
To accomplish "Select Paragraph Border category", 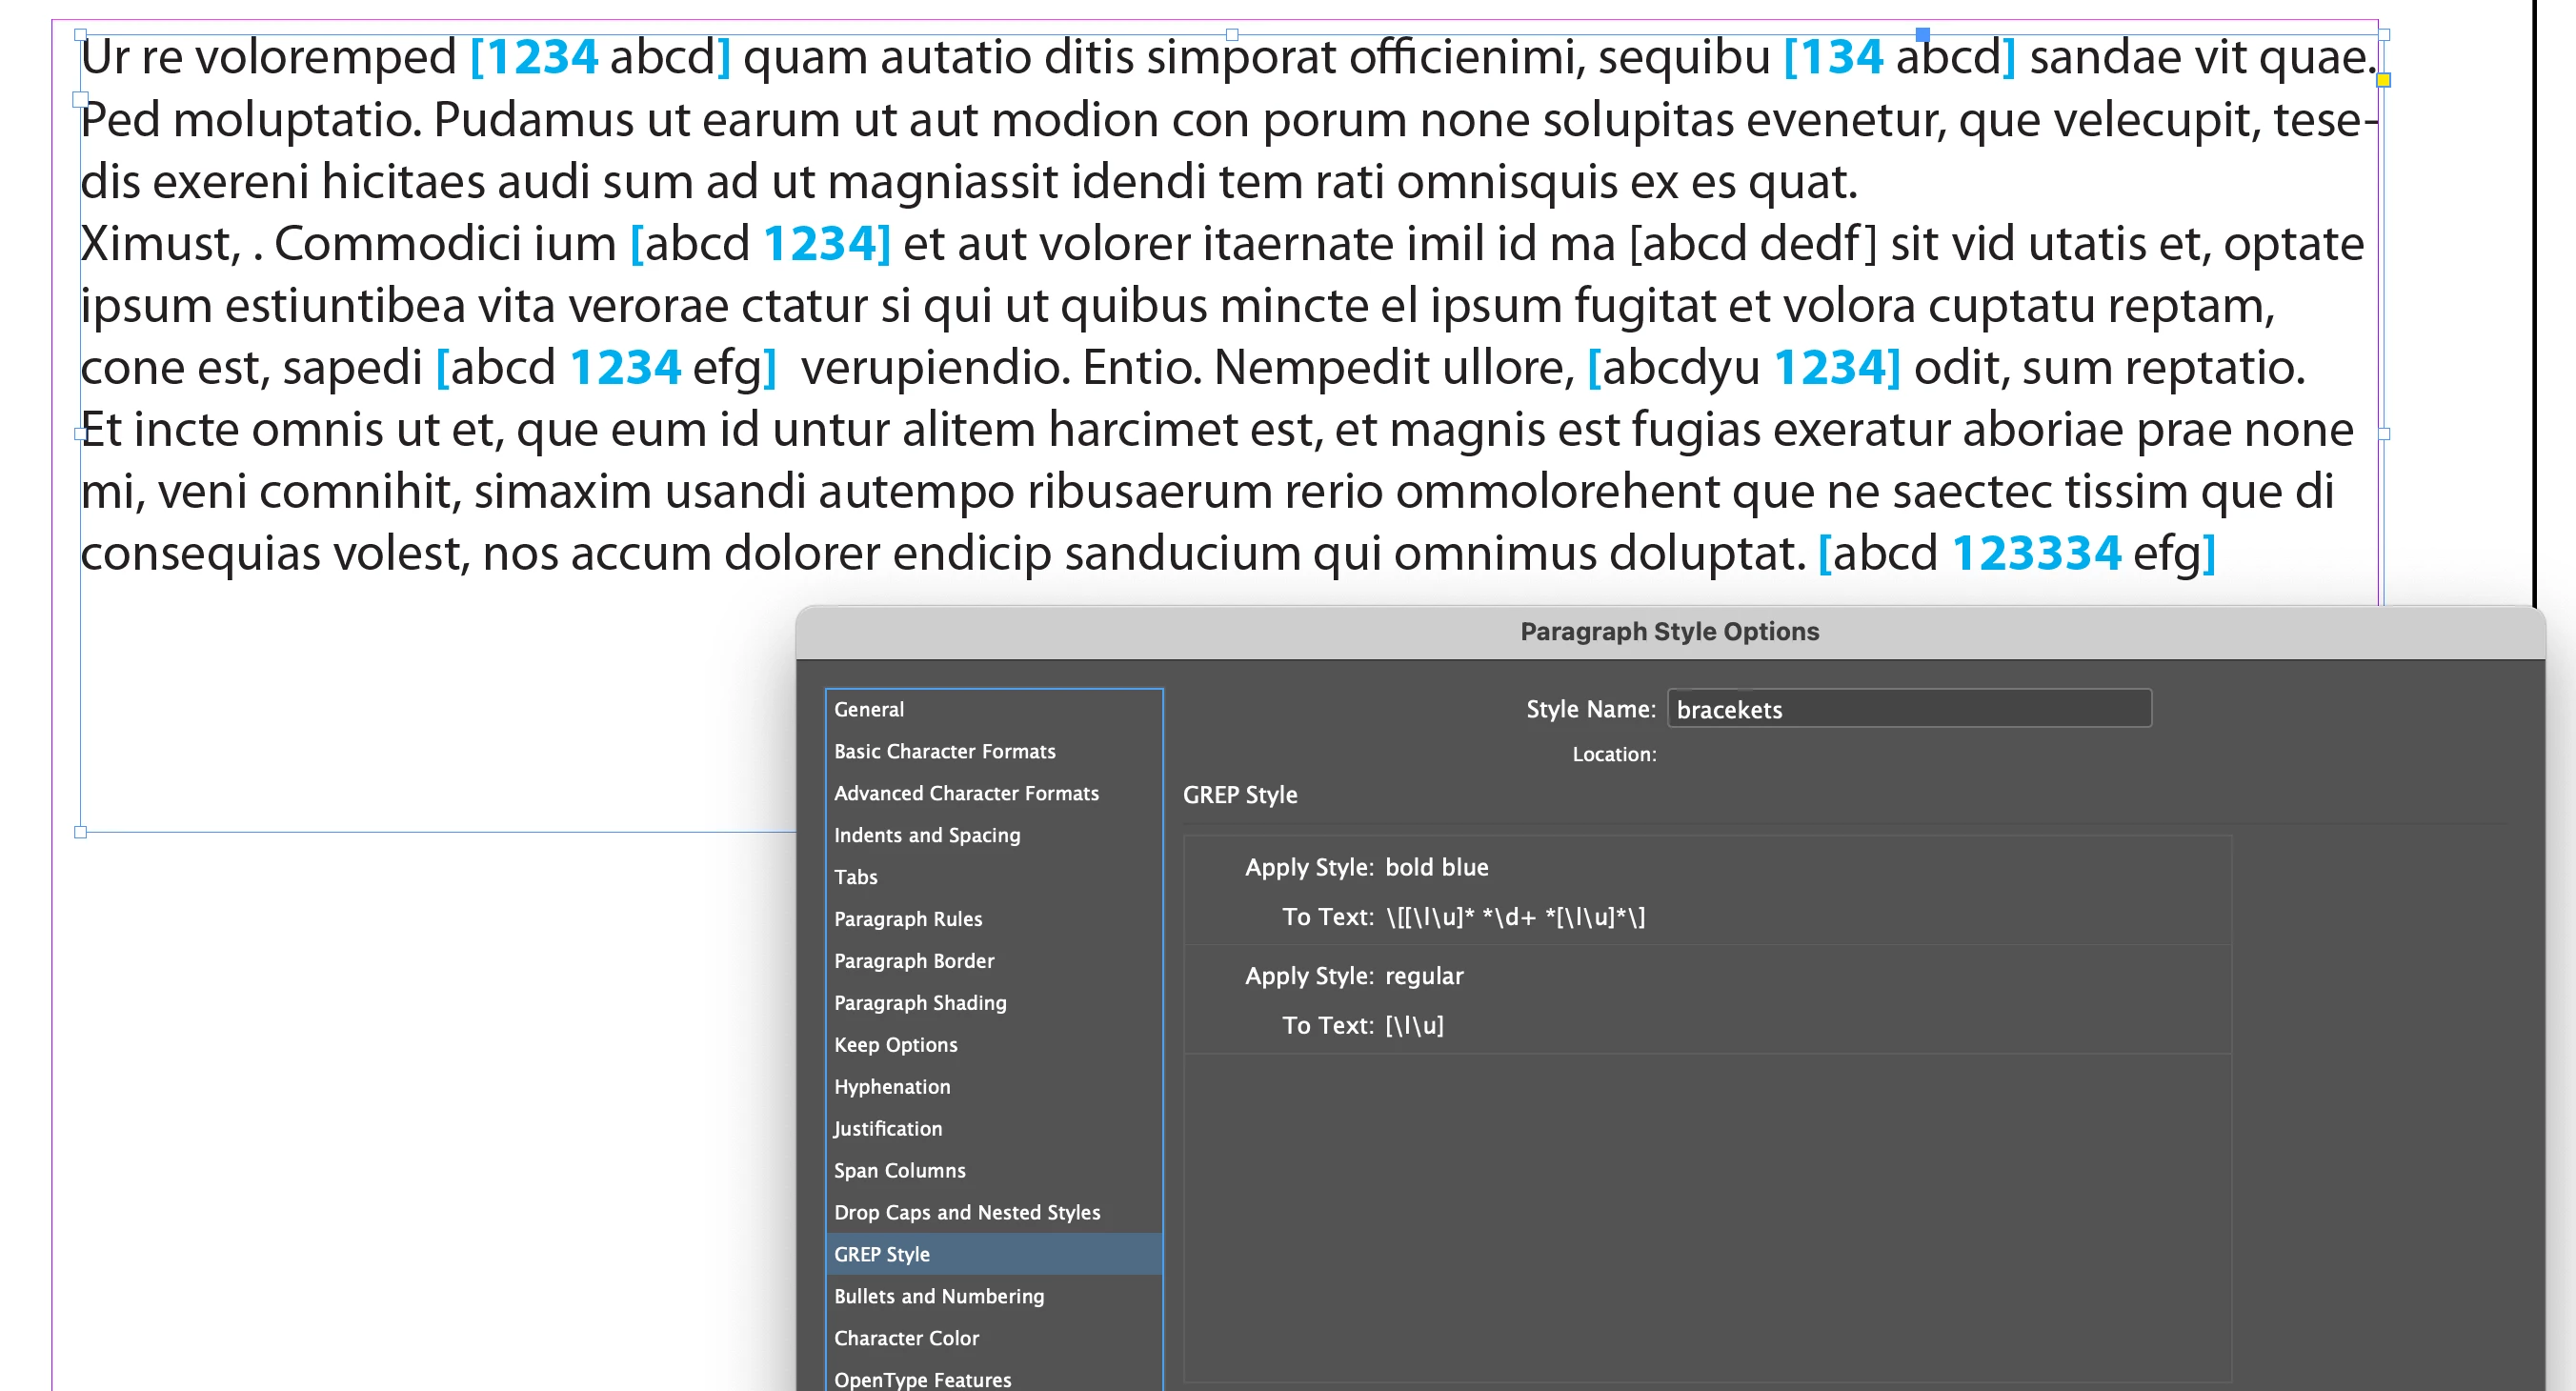I will pyautogui.click(x=913, y=961).
